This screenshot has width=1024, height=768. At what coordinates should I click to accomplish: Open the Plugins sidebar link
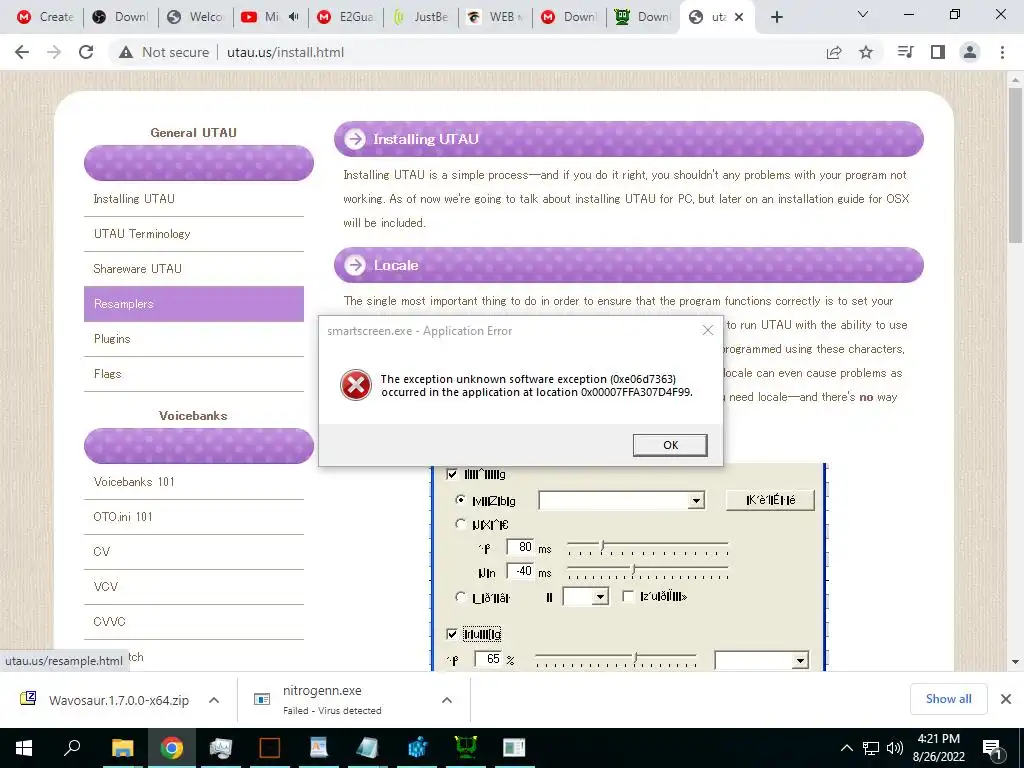pyautogui.click(x=194, y=339)
